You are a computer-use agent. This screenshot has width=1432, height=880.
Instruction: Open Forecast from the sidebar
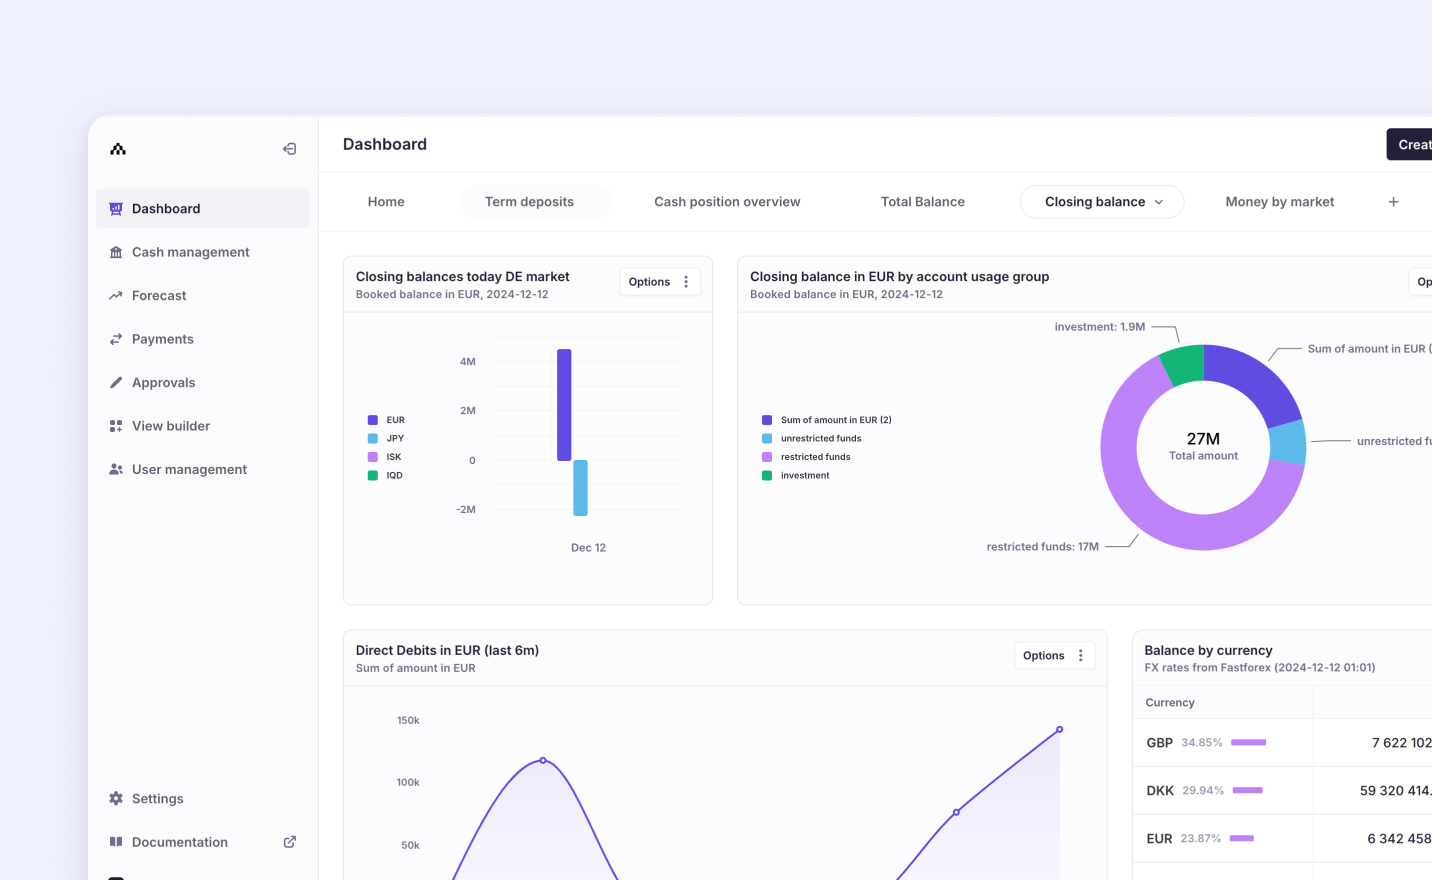(x=203, y=296)
